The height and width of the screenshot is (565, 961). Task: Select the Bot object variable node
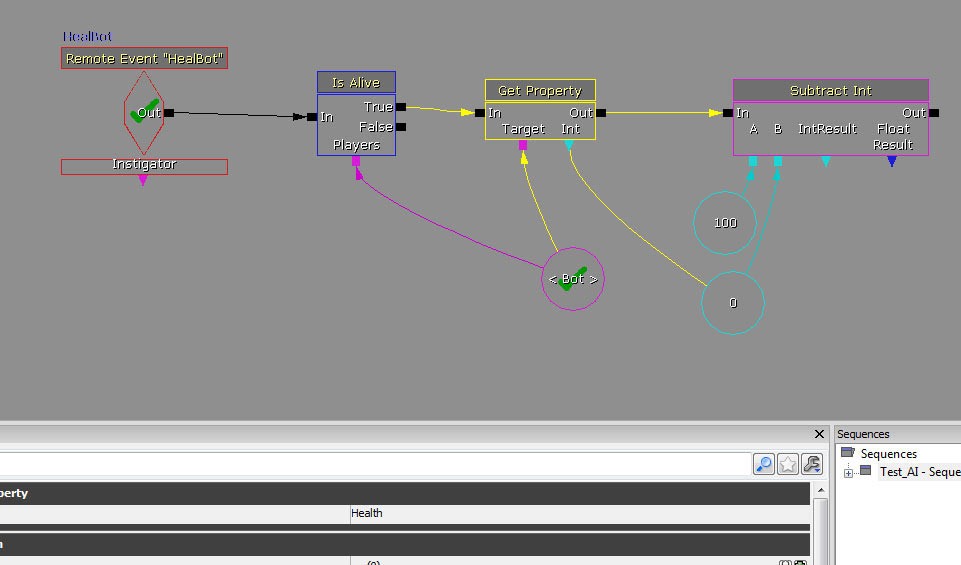click(573, 279)
